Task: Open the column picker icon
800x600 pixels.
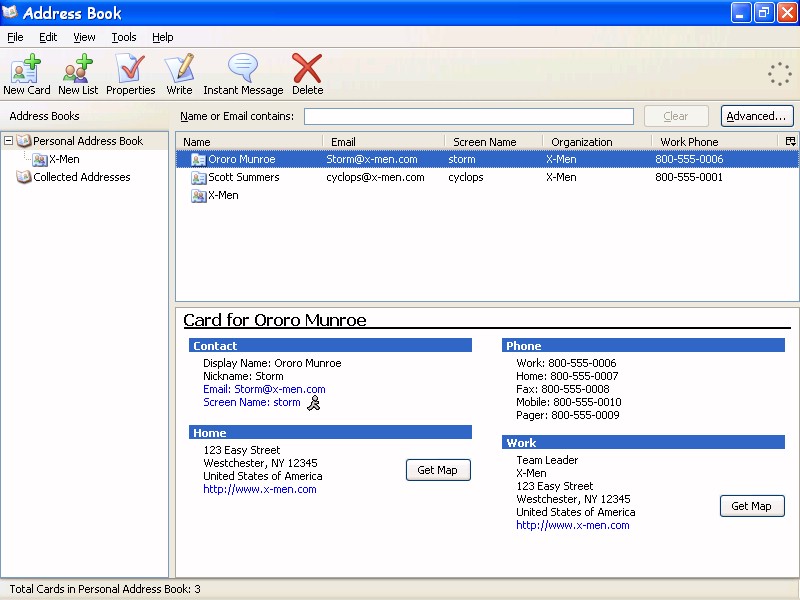Action: [x=790, y=141]
